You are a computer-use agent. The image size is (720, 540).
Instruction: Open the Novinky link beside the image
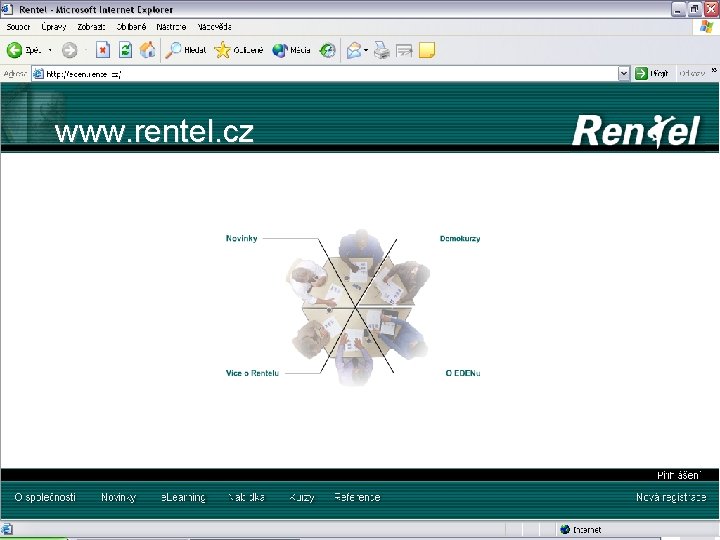pyautogui.click(x=242, y=238)
